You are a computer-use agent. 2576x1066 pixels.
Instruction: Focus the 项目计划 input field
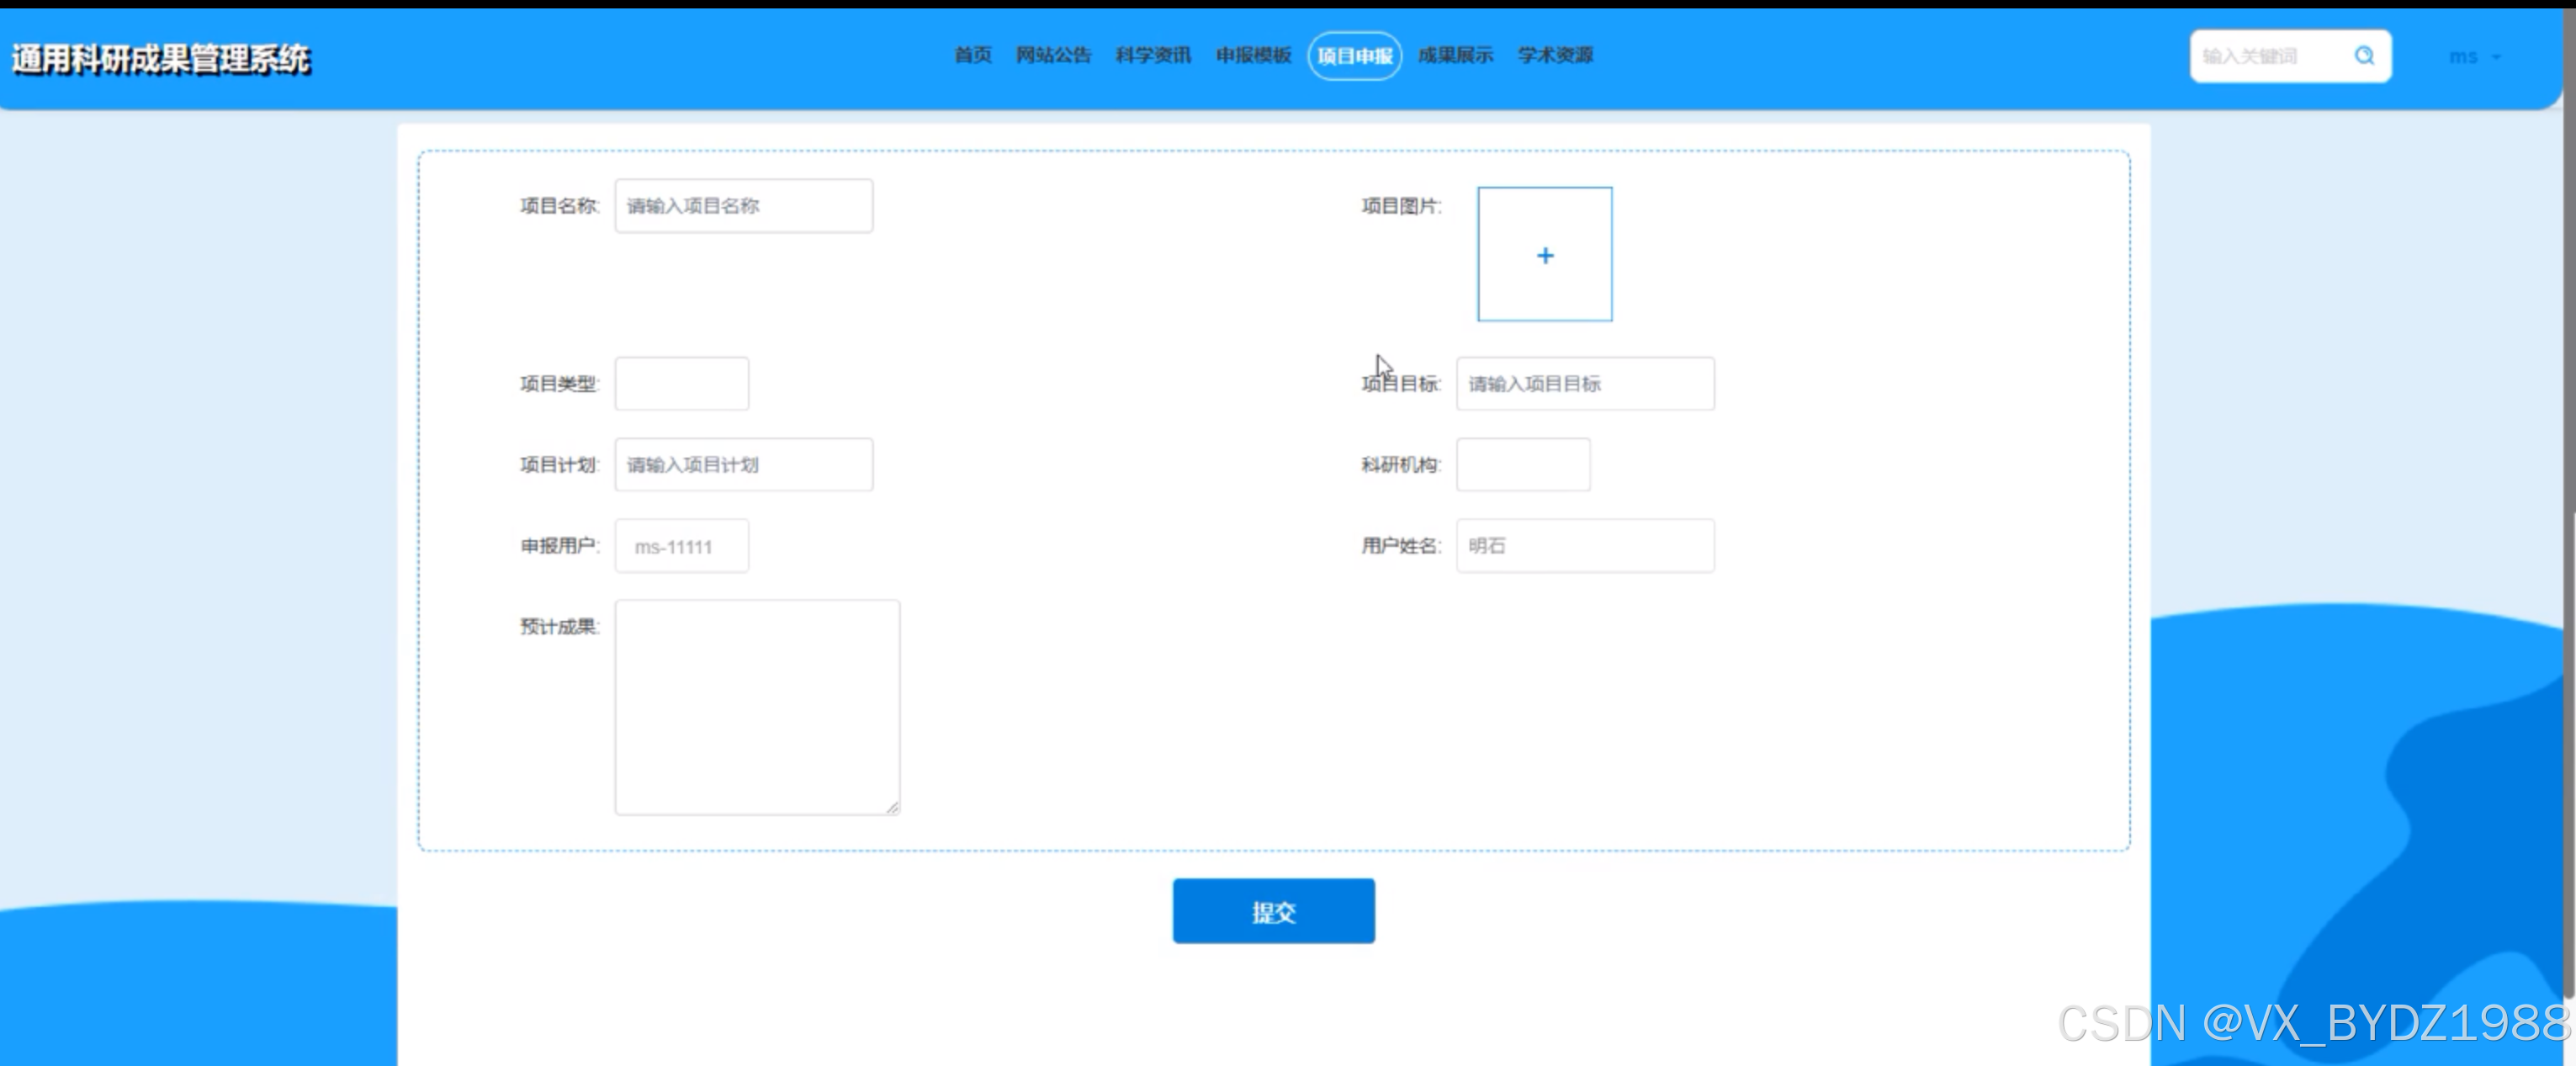743,465
